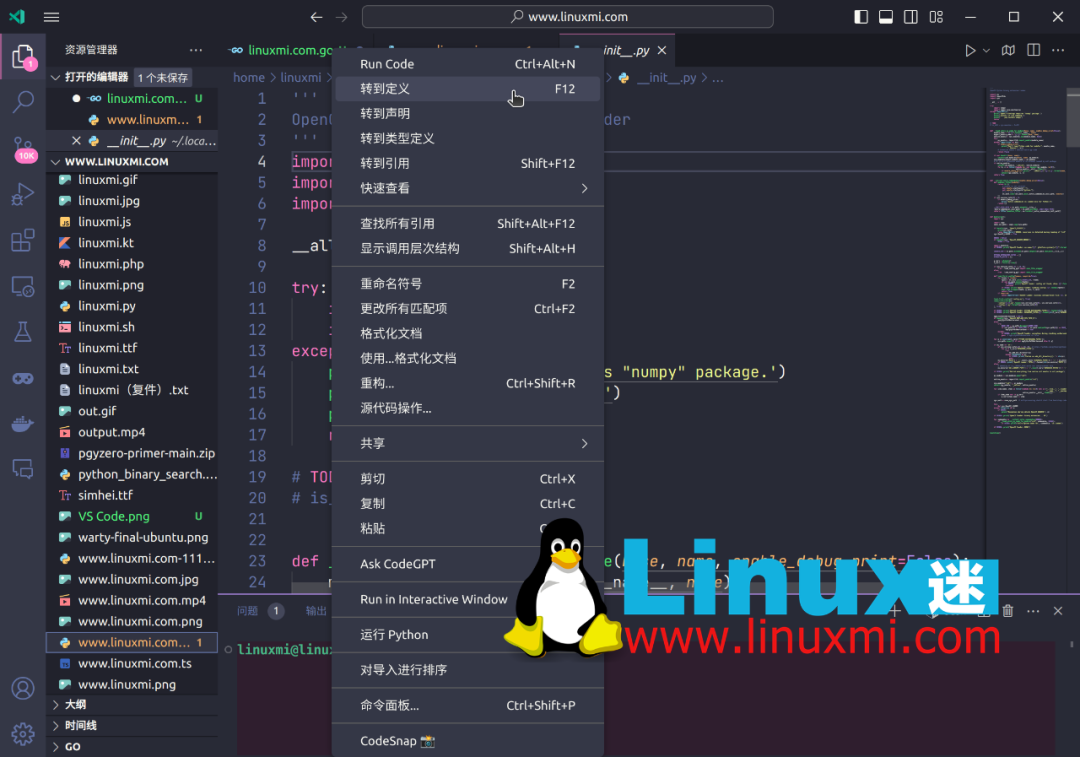Switch to 问题 problems panel tab
This screenshot has height=757, width=1080.
247,611
